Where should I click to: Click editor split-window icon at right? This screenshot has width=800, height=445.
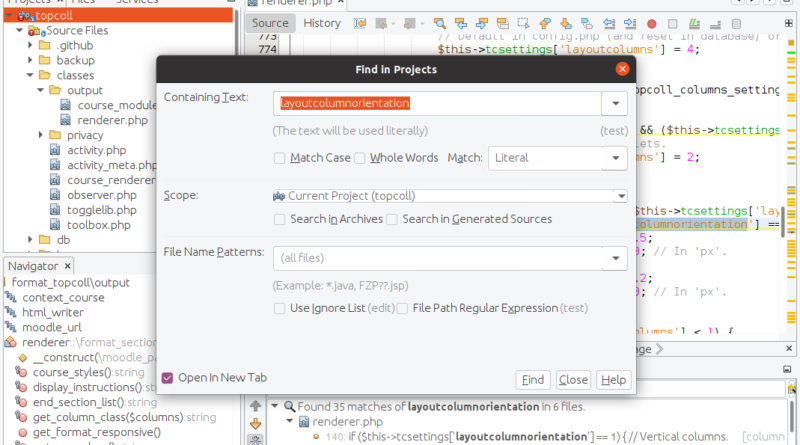click(x=789, y=23)
